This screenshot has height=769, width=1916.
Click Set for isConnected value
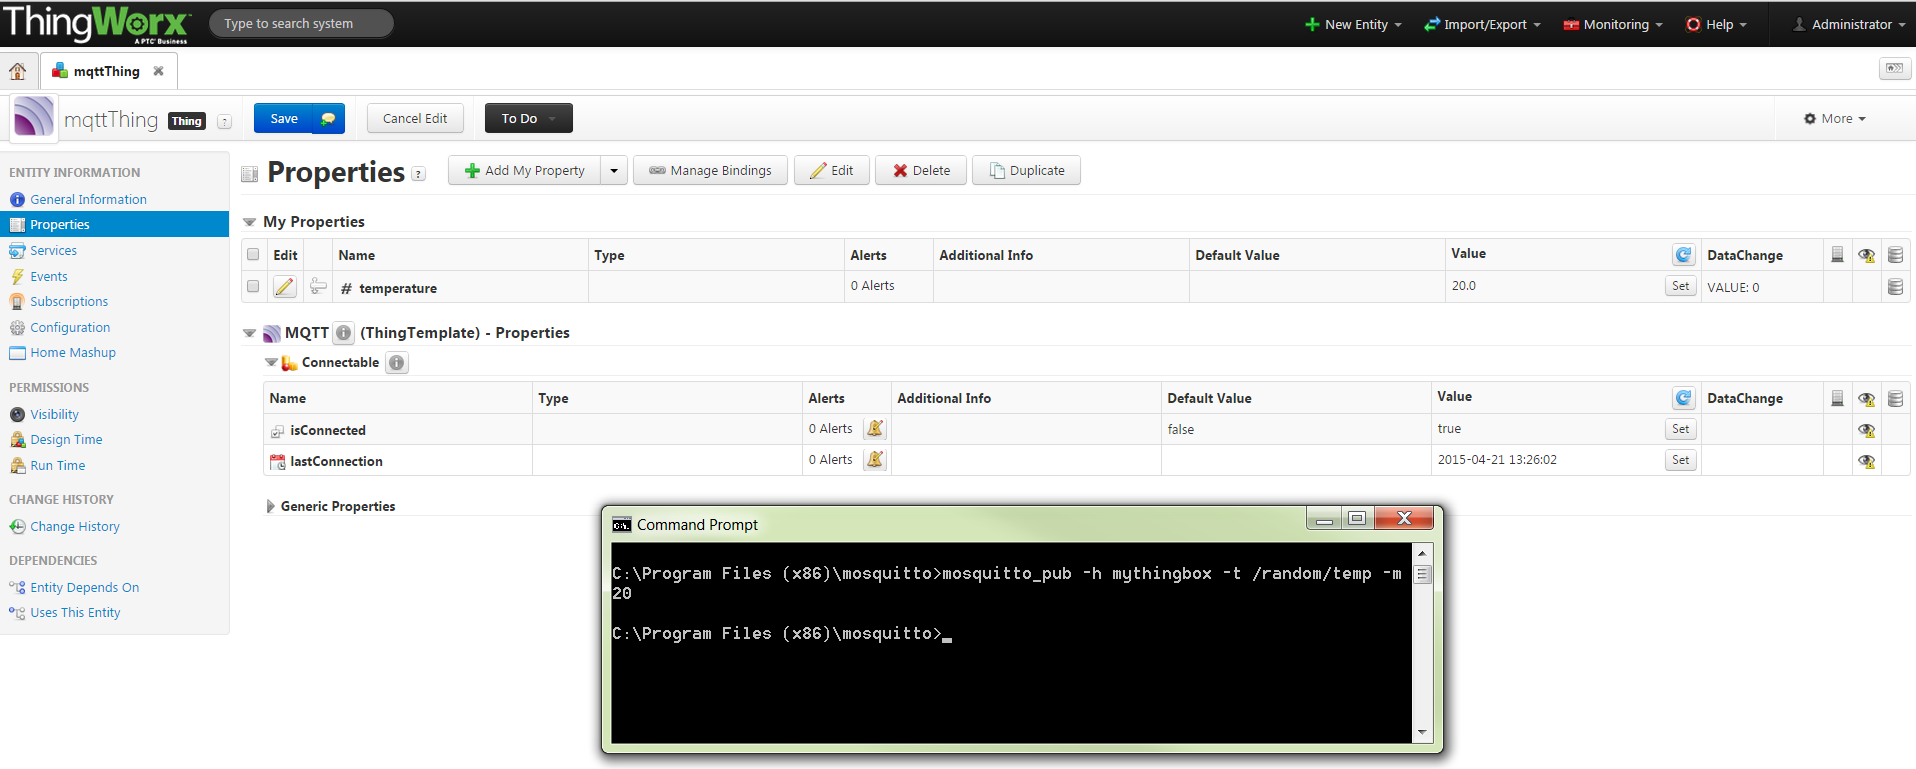[1681, 429]
